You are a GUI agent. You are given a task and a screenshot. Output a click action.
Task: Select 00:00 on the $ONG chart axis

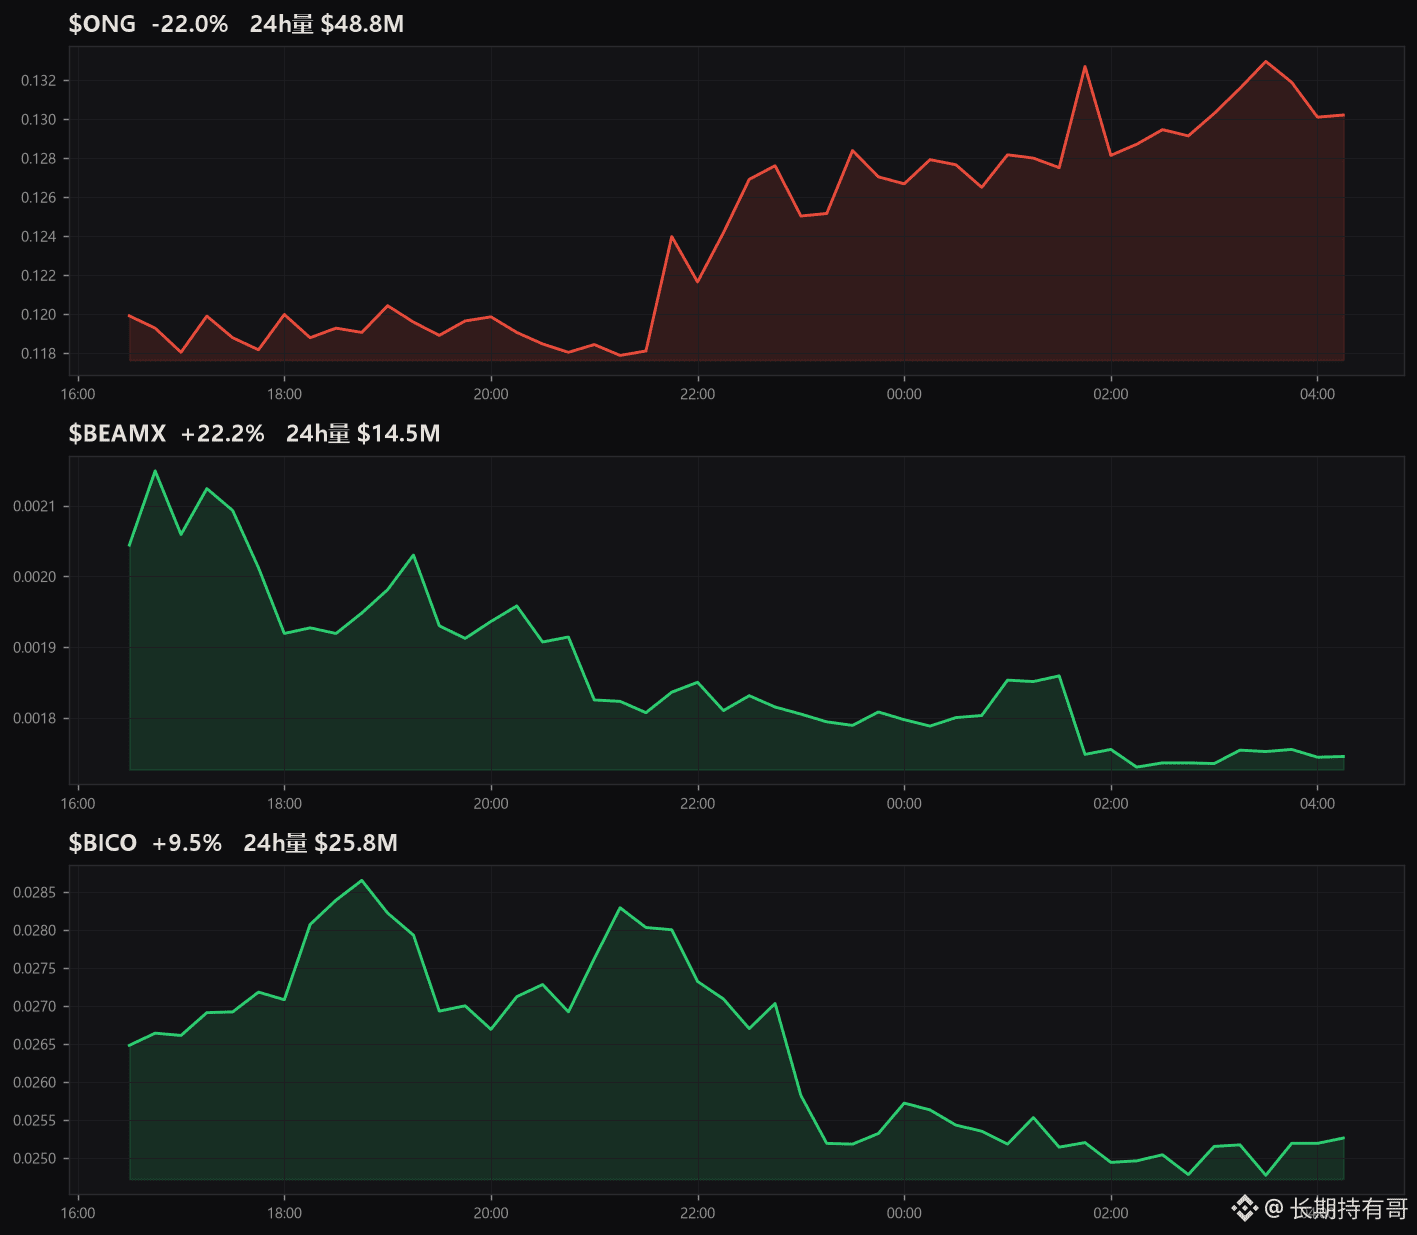[904, 394]
